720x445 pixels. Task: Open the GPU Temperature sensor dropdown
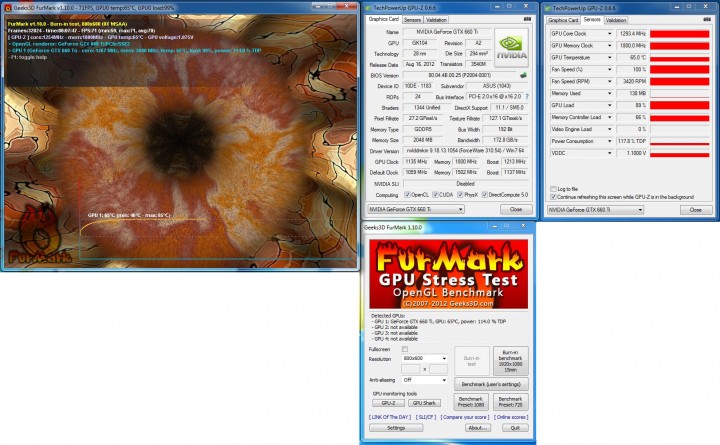(609, 57)
